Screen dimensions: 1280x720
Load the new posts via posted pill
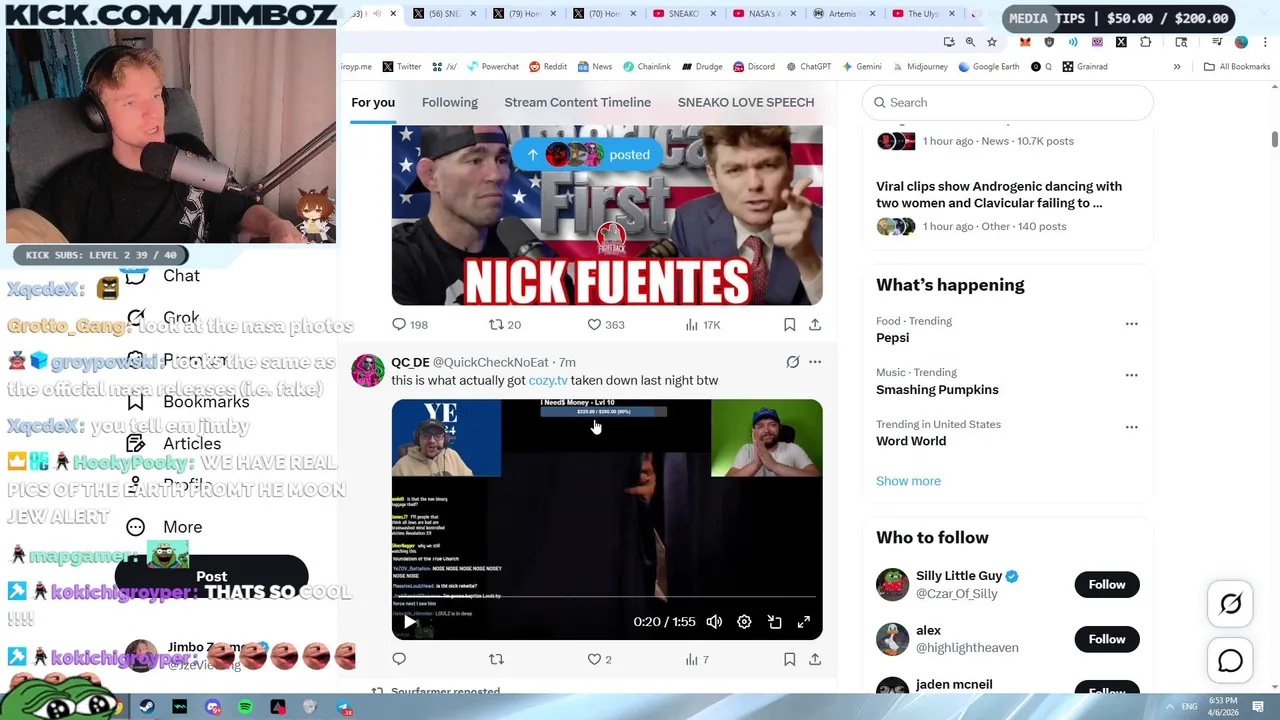[x=587, y=154]
